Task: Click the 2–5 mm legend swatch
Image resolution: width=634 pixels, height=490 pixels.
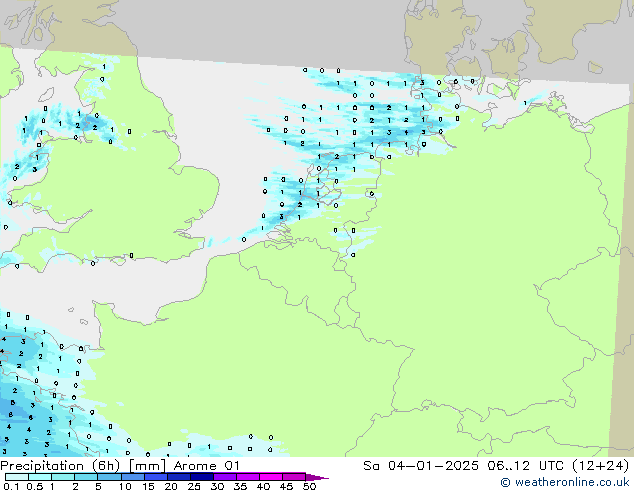Action: pyautogui.click(x=86, y=477)
